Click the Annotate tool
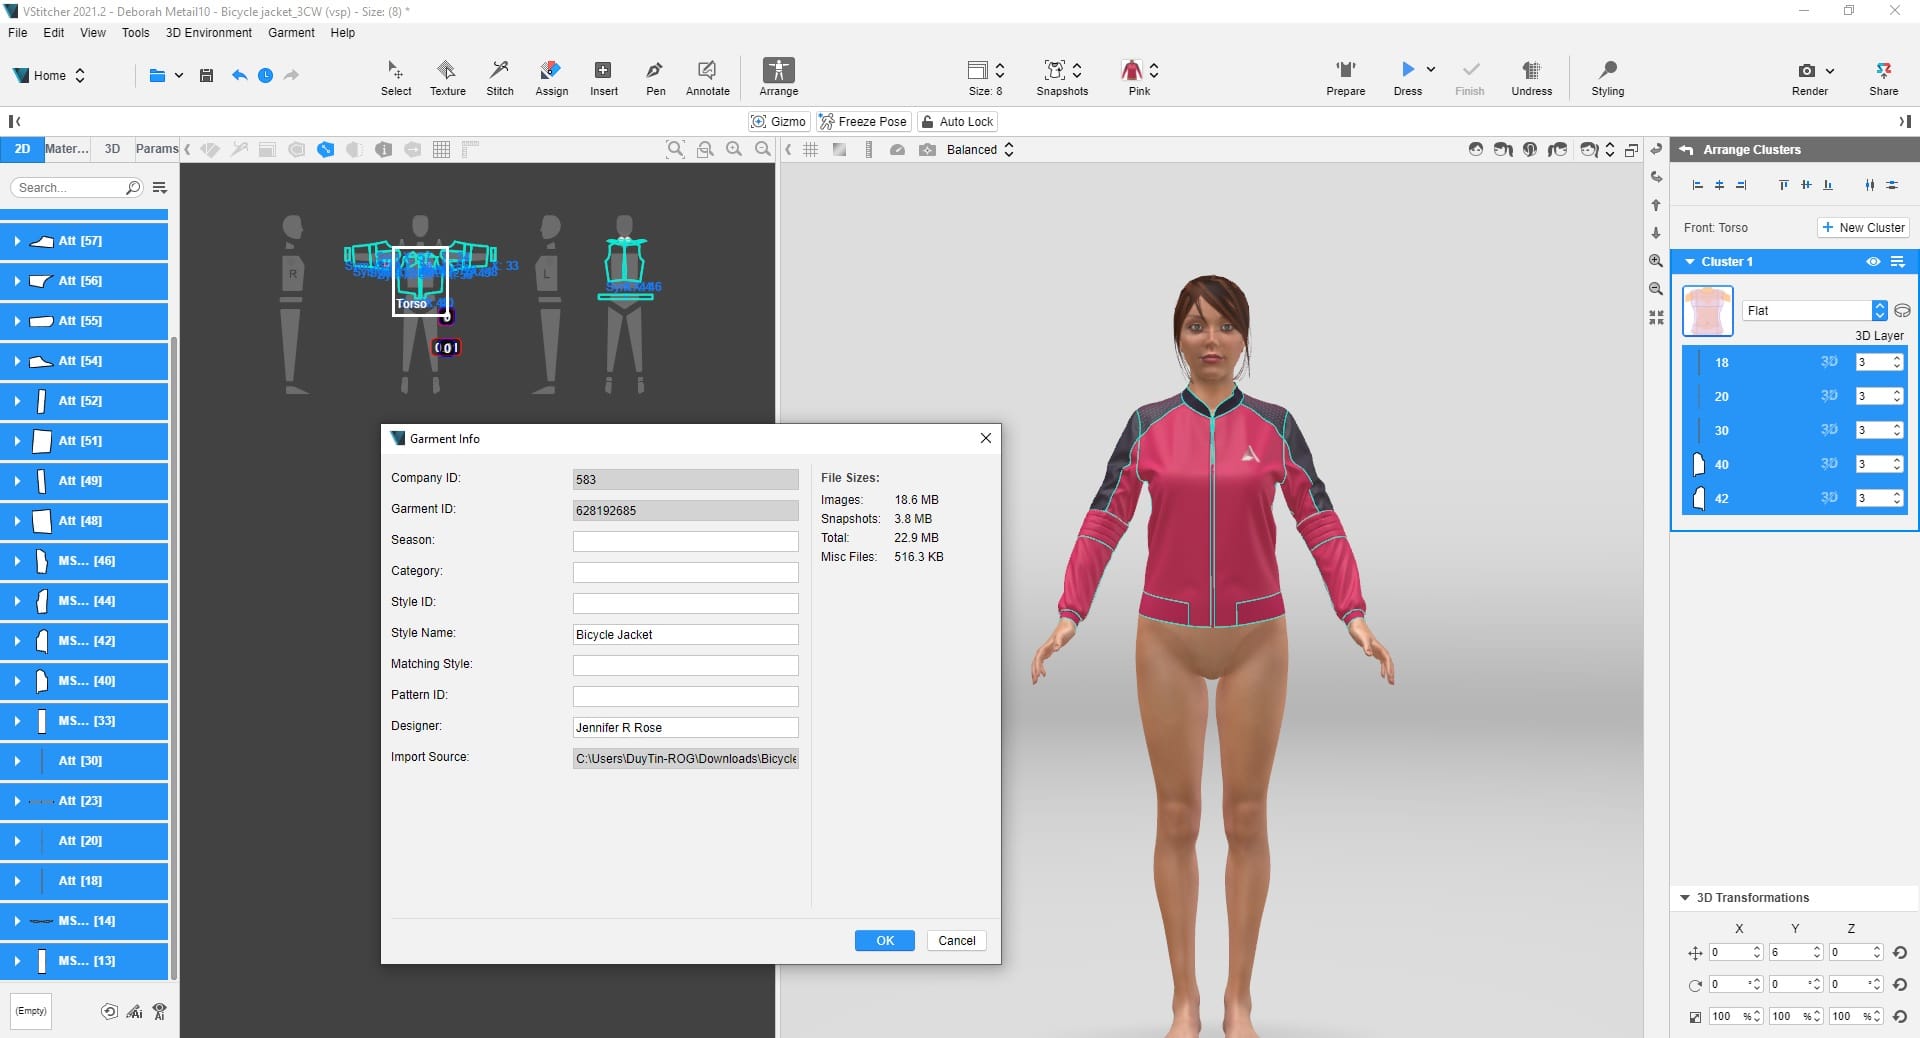 [707, 77]
